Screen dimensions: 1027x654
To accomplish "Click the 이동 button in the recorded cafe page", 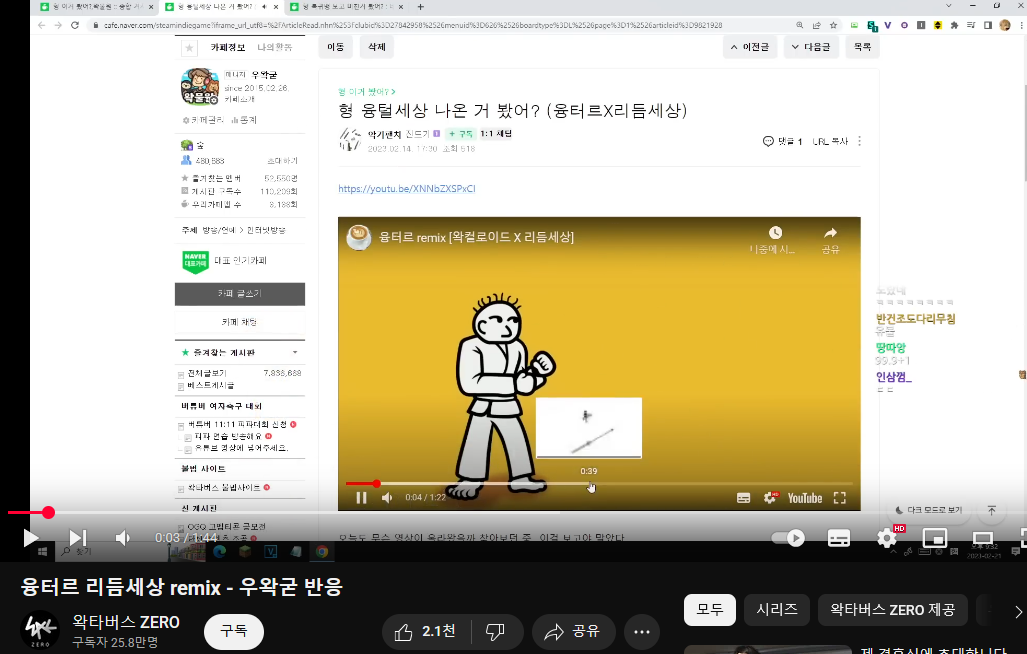I will tap(335, 47).
